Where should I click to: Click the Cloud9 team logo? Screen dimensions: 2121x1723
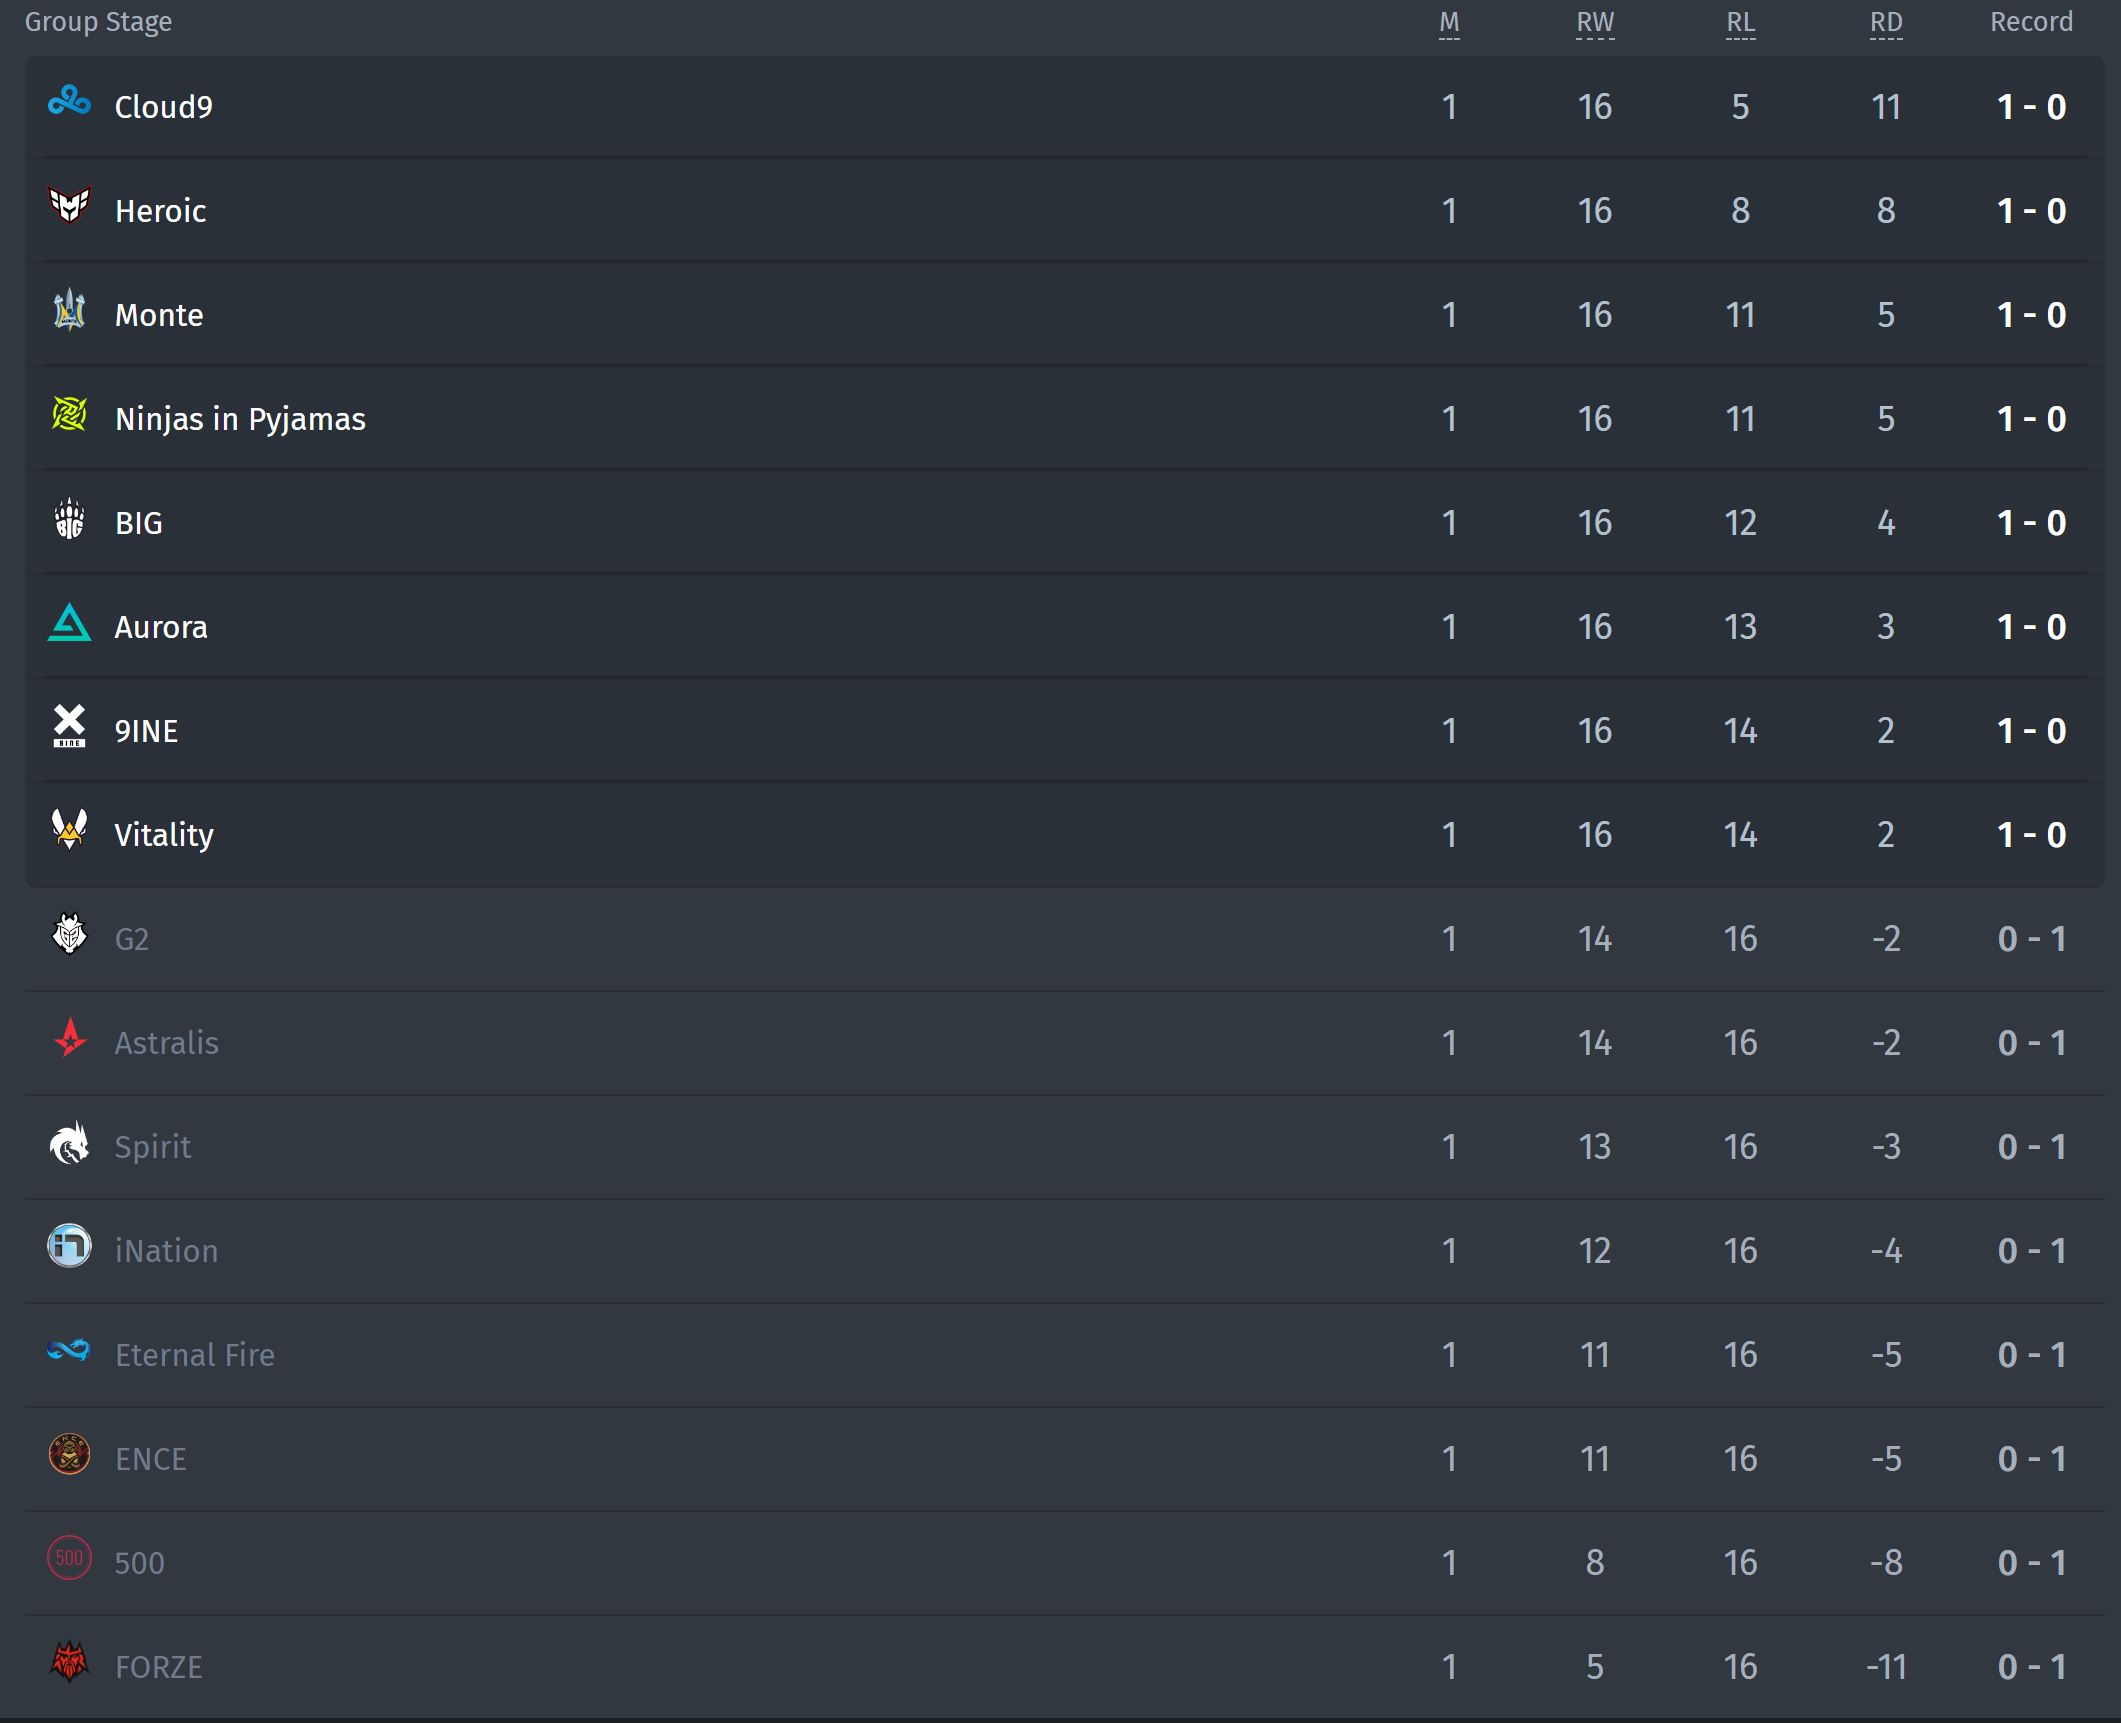point(69,101)
